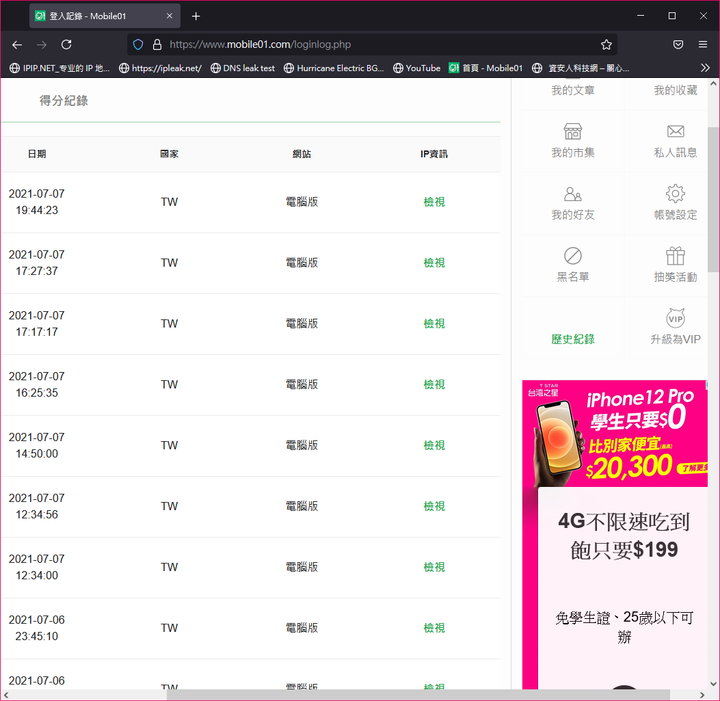View IP info for 19:44:23 login

434,202
